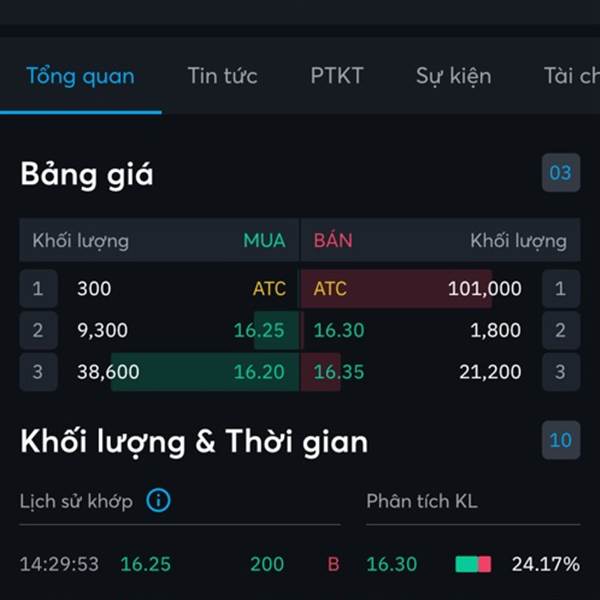Open the Khối lượng & Thời gian selector 10
Image resolution: width=600 pixels, height=600 pixels.
[560, 440]
